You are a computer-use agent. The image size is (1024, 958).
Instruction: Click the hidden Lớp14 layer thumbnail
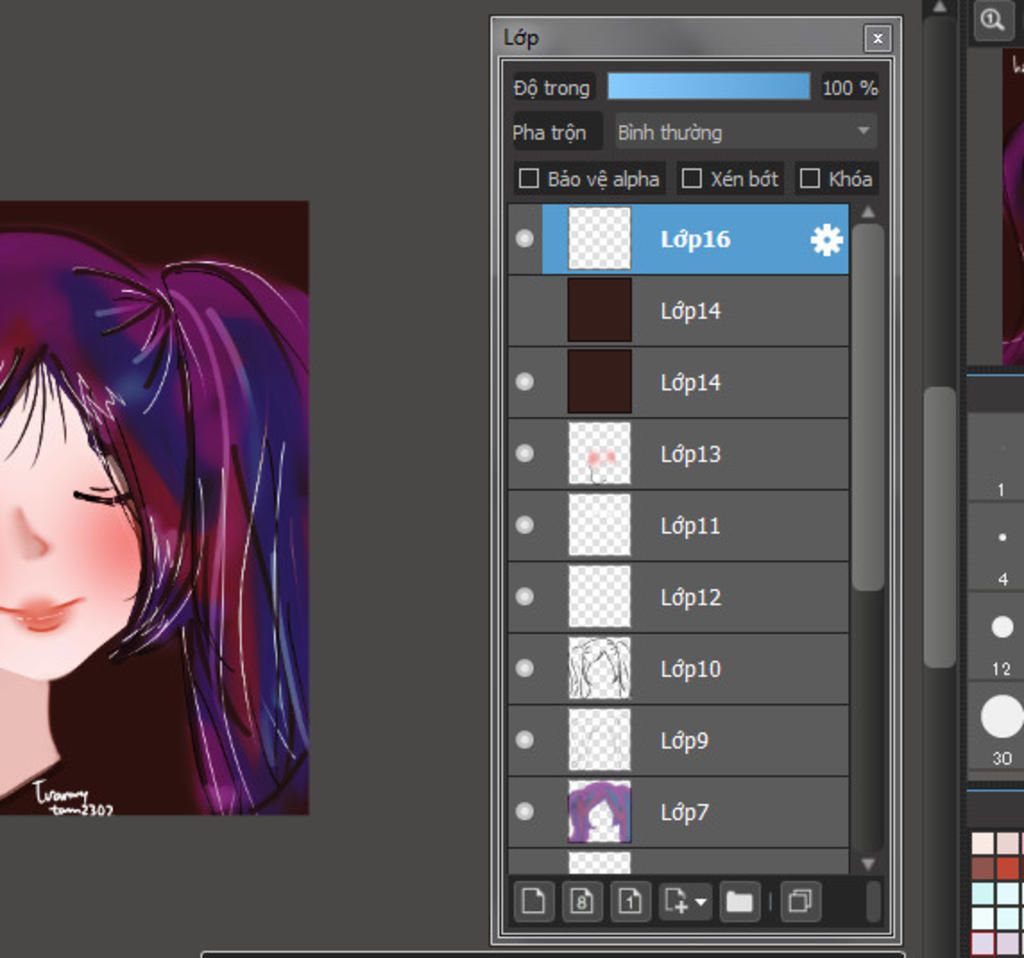click(x=600, y=310)
